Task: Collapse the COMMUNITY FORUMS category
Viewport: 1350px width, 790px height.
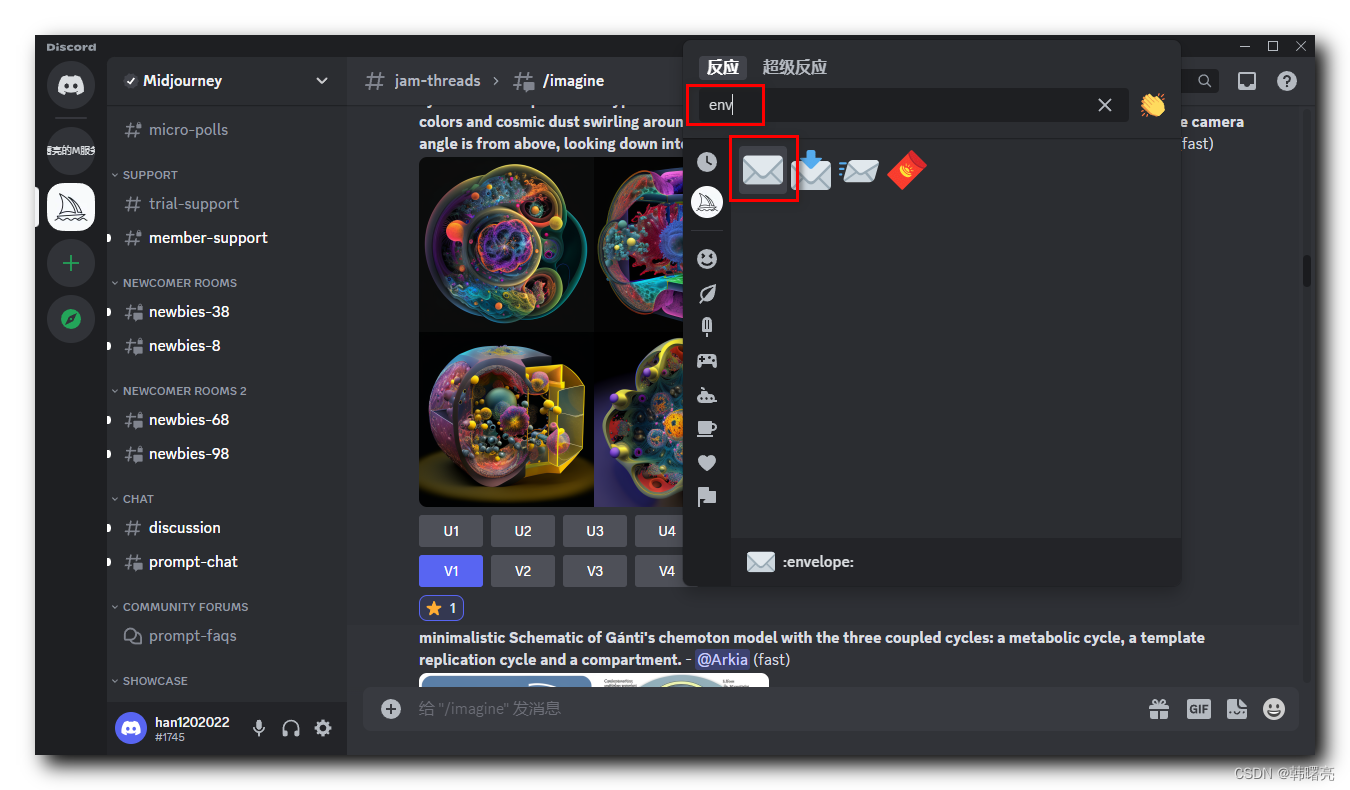Action: click(x=180, y=607)
